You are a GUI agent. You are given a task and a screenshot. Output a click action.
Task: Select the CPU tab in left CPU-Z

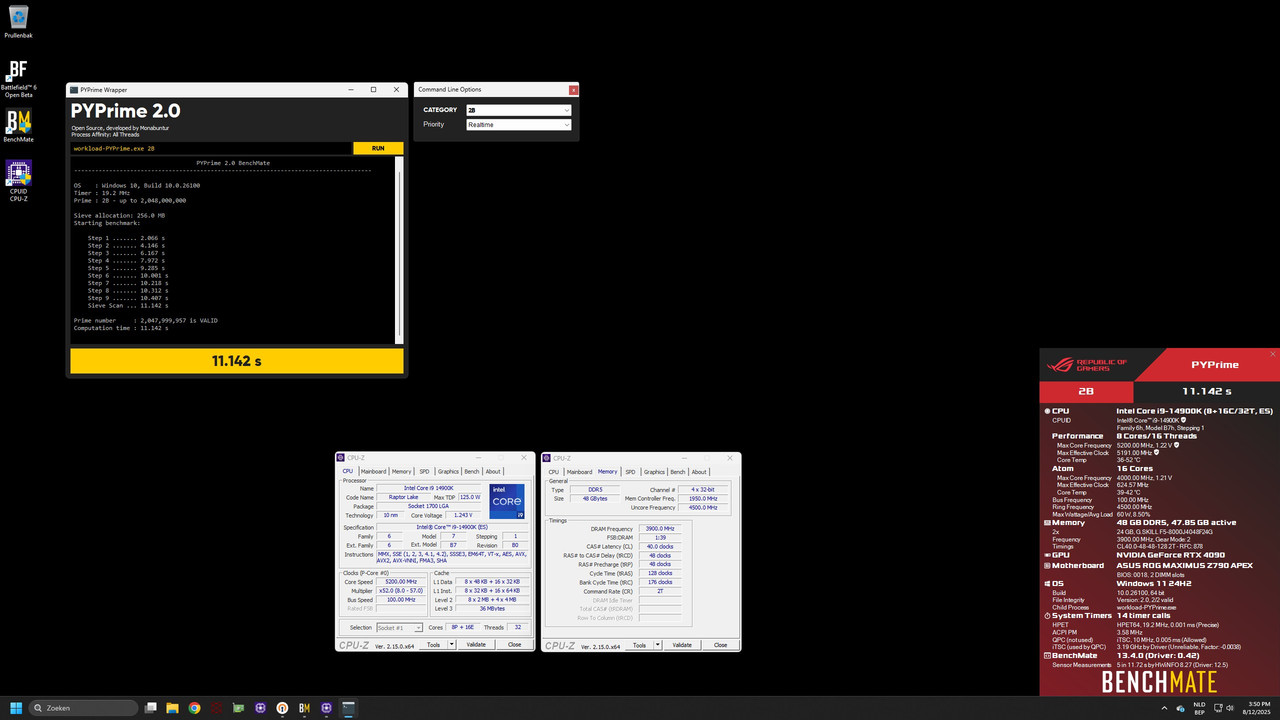[x=348, y=471]
